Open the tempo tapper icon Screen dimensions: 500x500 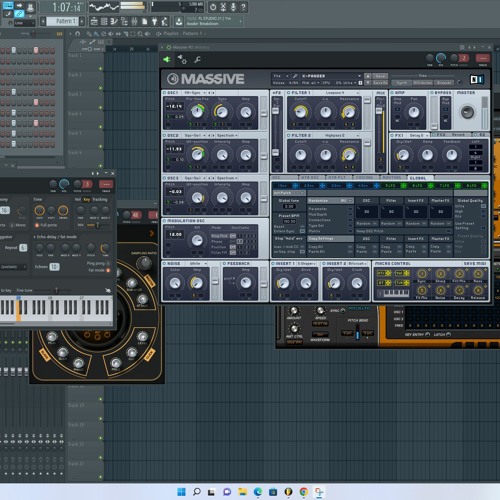click(x=165, y=22)
